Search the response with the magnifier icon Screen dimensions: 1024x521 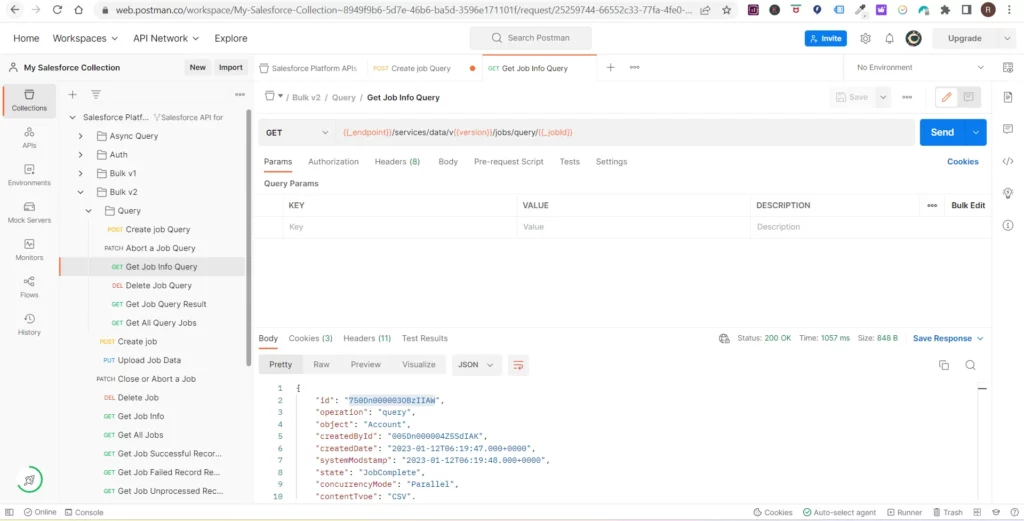tap(970, 365)
